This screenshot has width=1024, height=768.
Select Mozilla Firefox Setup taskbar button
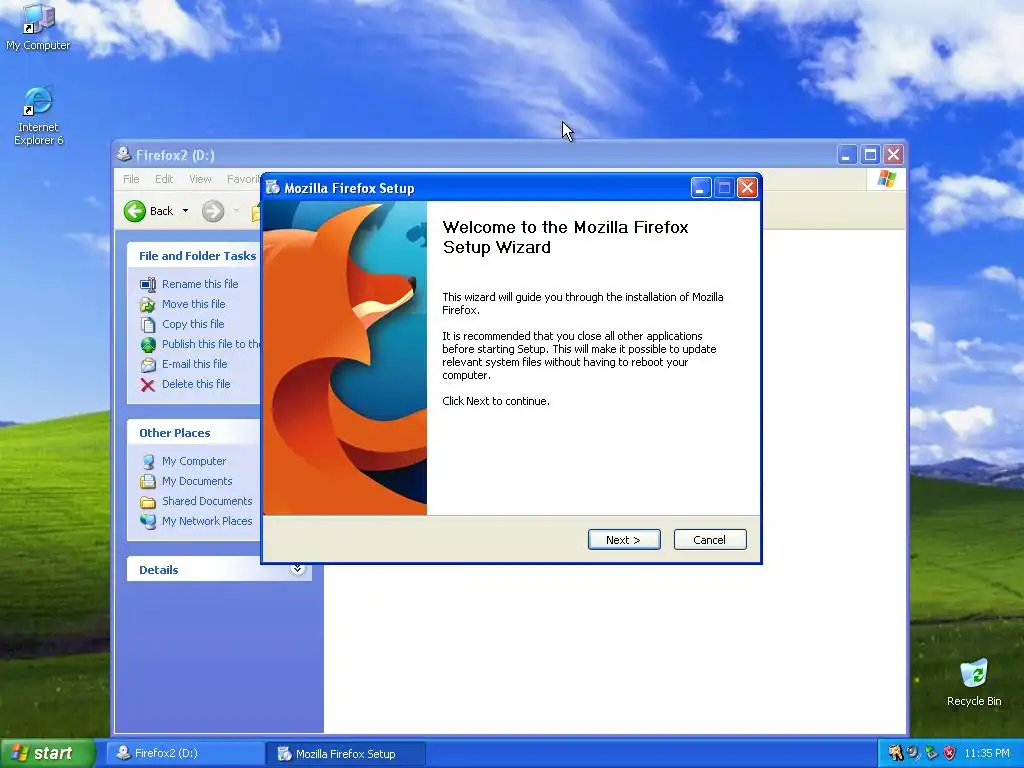point(345,754)
